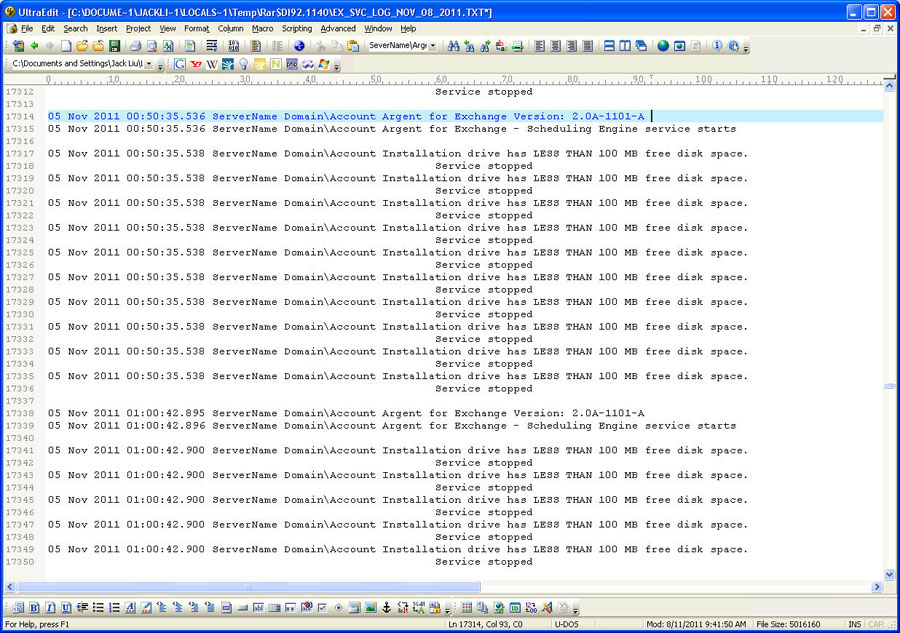This screenshot has width=900, height=633.
Task: Click the Advanced menu item
Action: (338, 29)
